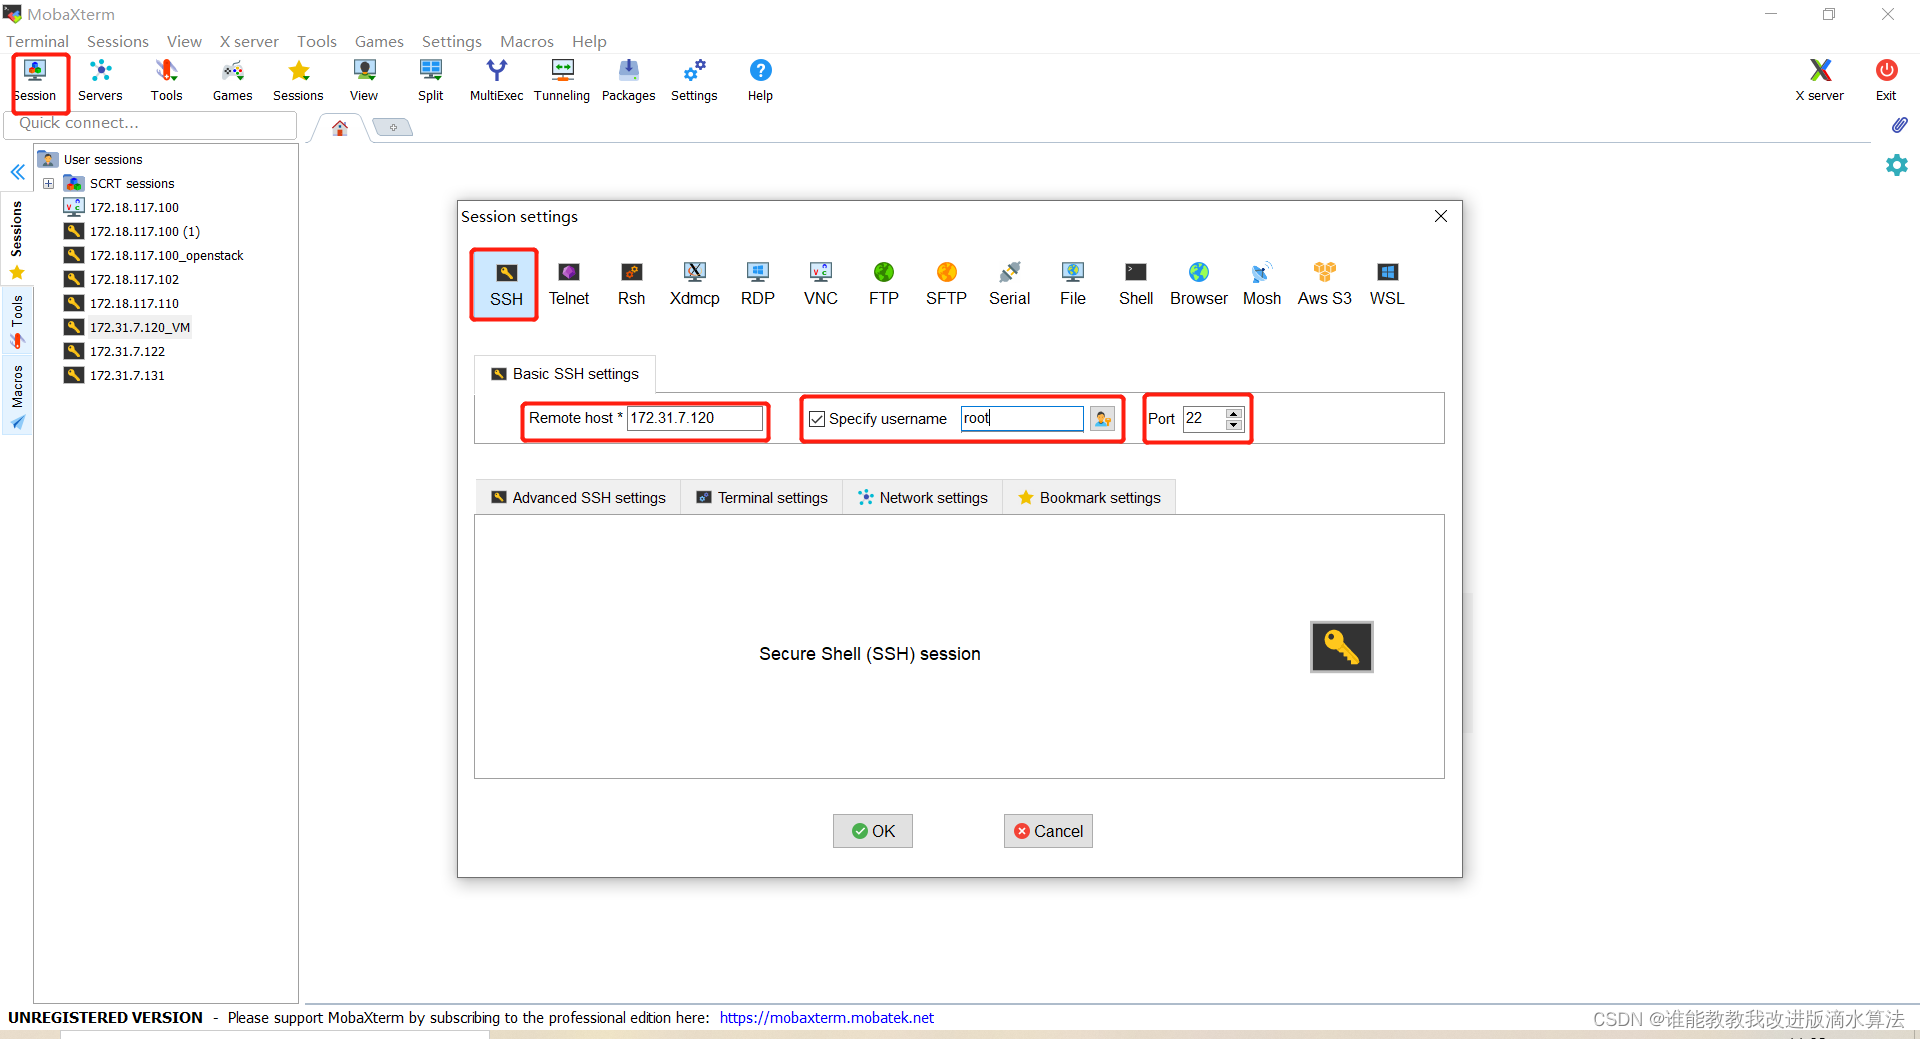Open the Settings gears toolbar icon
This screenshot has width=1920, height=1039.
(694, 81)
